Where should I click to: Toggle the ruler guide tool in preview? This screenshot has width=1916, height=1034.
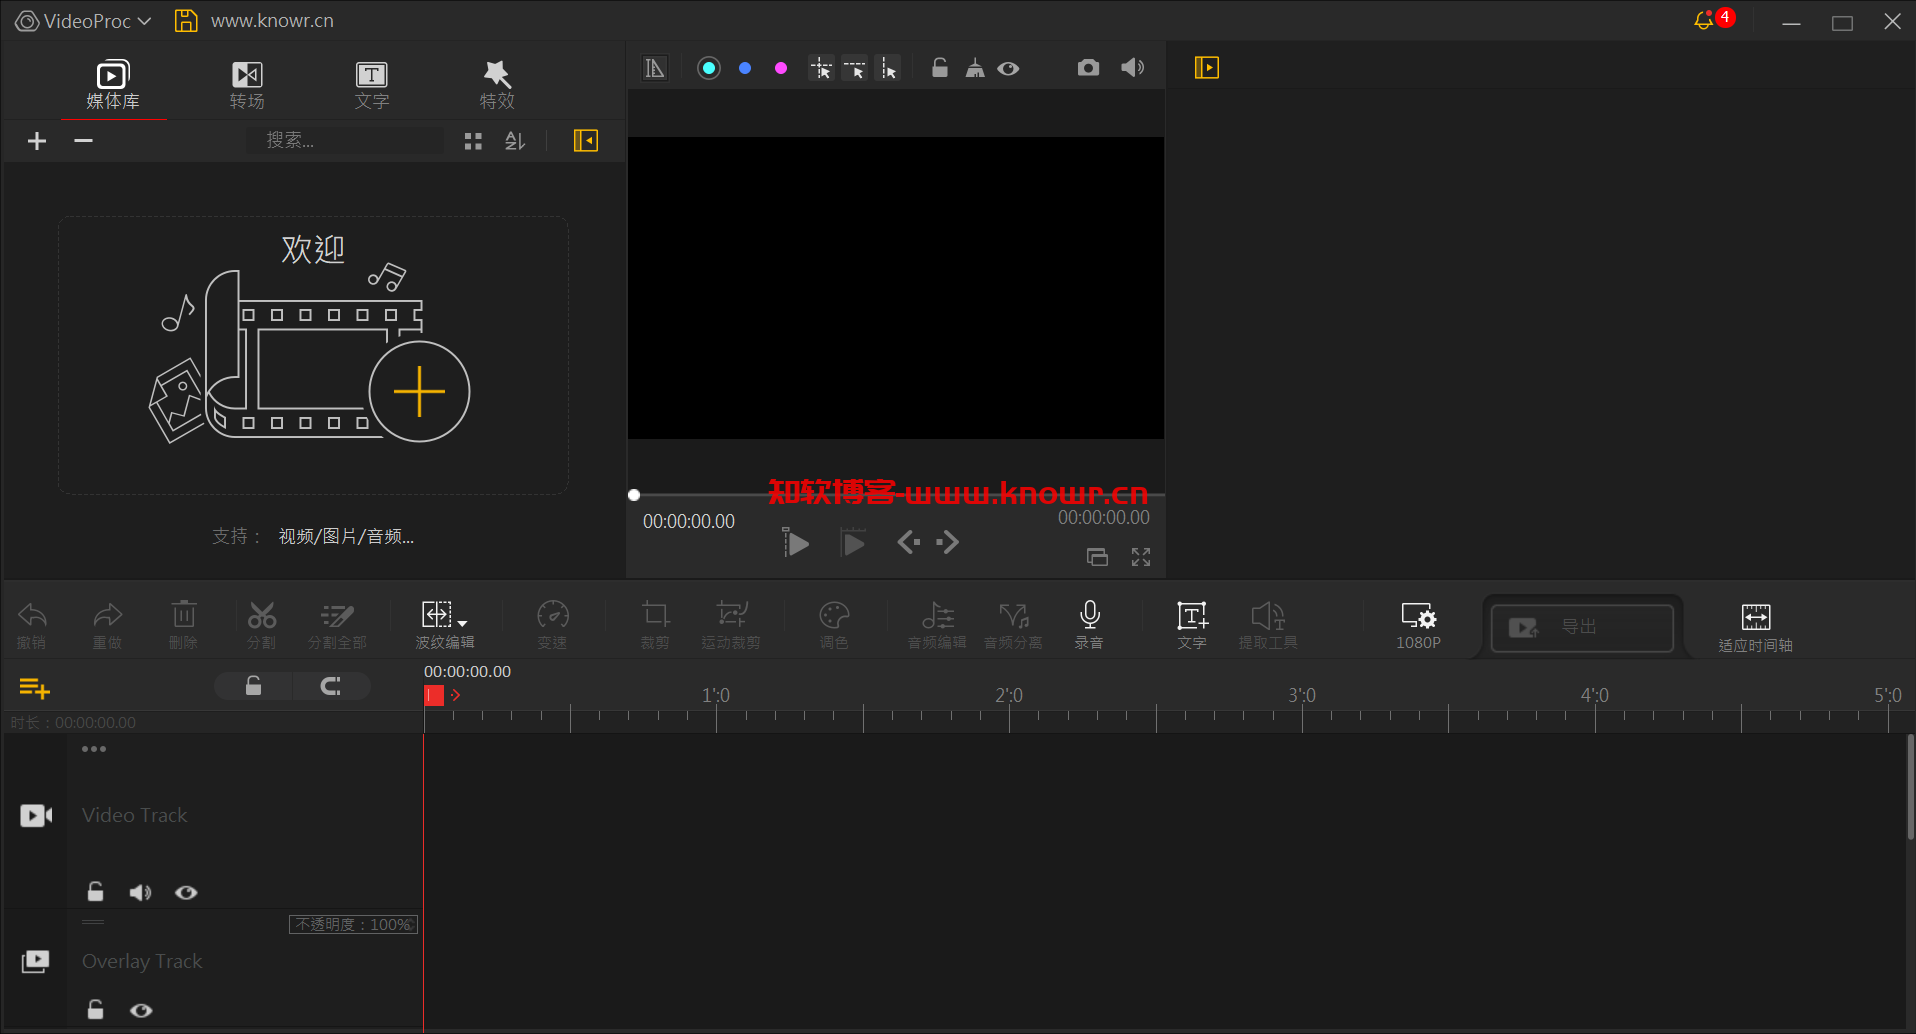655,68
